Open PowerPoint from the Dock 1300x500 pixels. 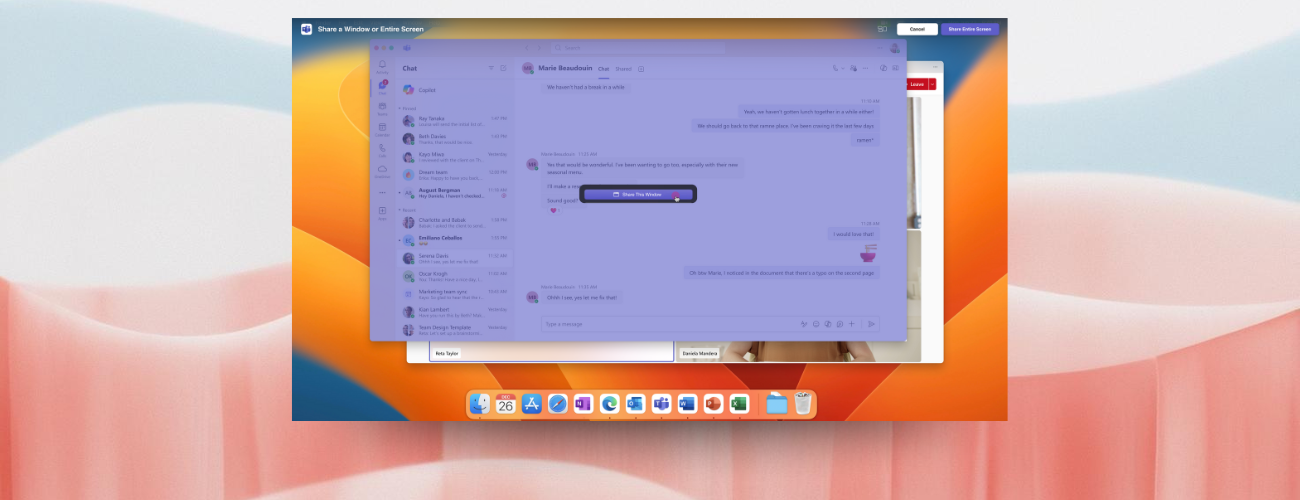point(713,404)
